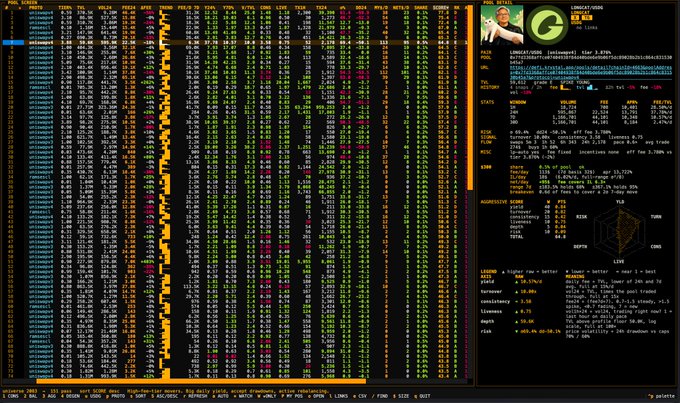680x403 pixels.
Task: Click the green G token logo
Action: tap(547, 25)
